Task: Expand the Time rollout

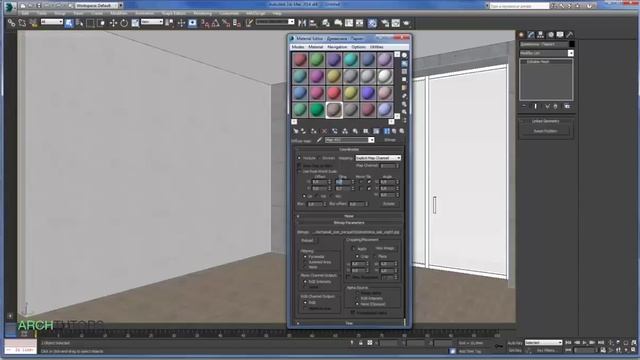Action: click(349, 323)
